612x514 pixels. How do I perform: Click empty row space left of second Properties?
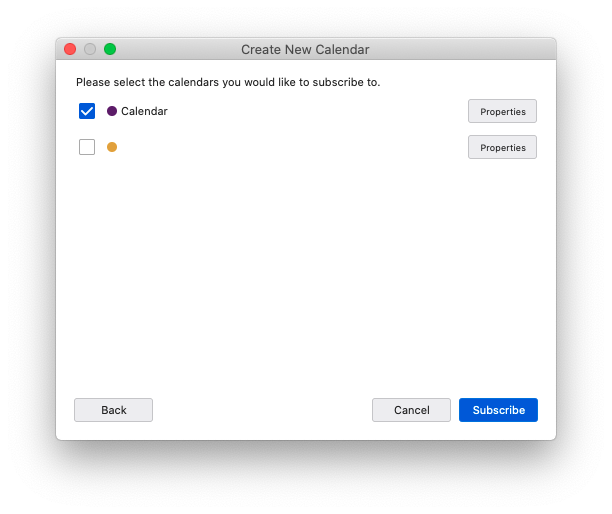293,147
